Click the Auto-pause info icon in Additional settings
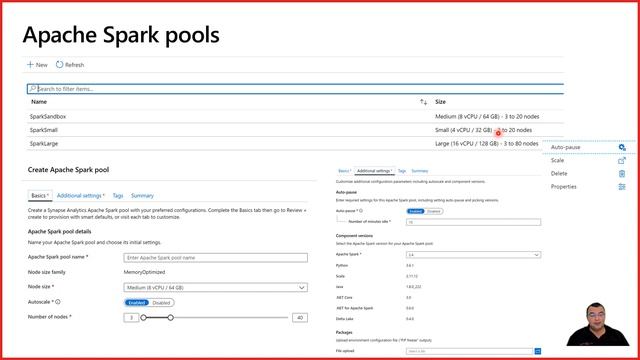This screenshot has width=640, height=360. (361, 211)
